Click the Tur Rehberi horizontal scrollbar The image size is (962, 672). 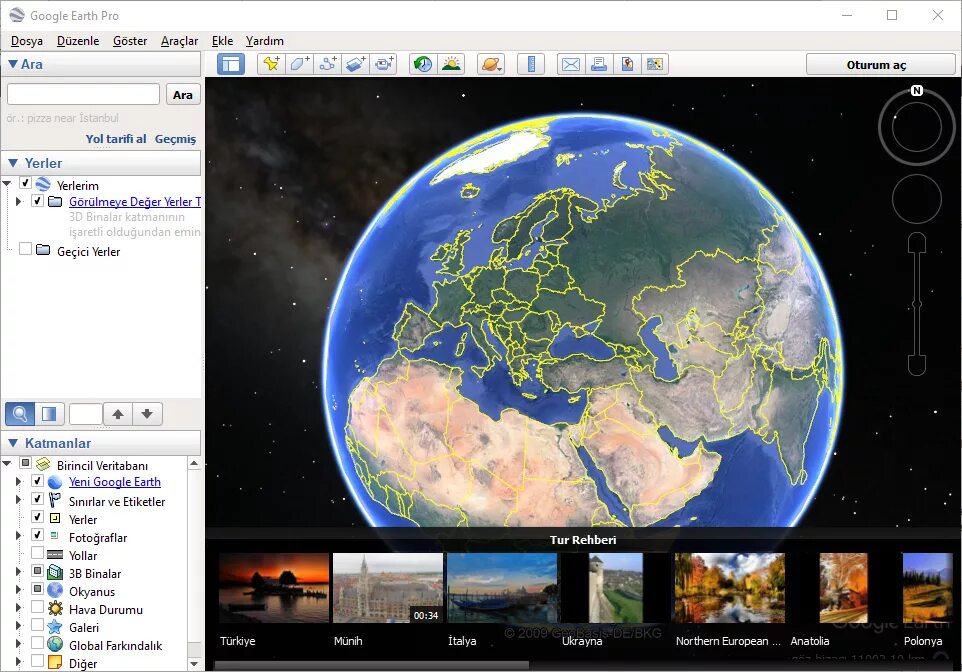[371, 665]
